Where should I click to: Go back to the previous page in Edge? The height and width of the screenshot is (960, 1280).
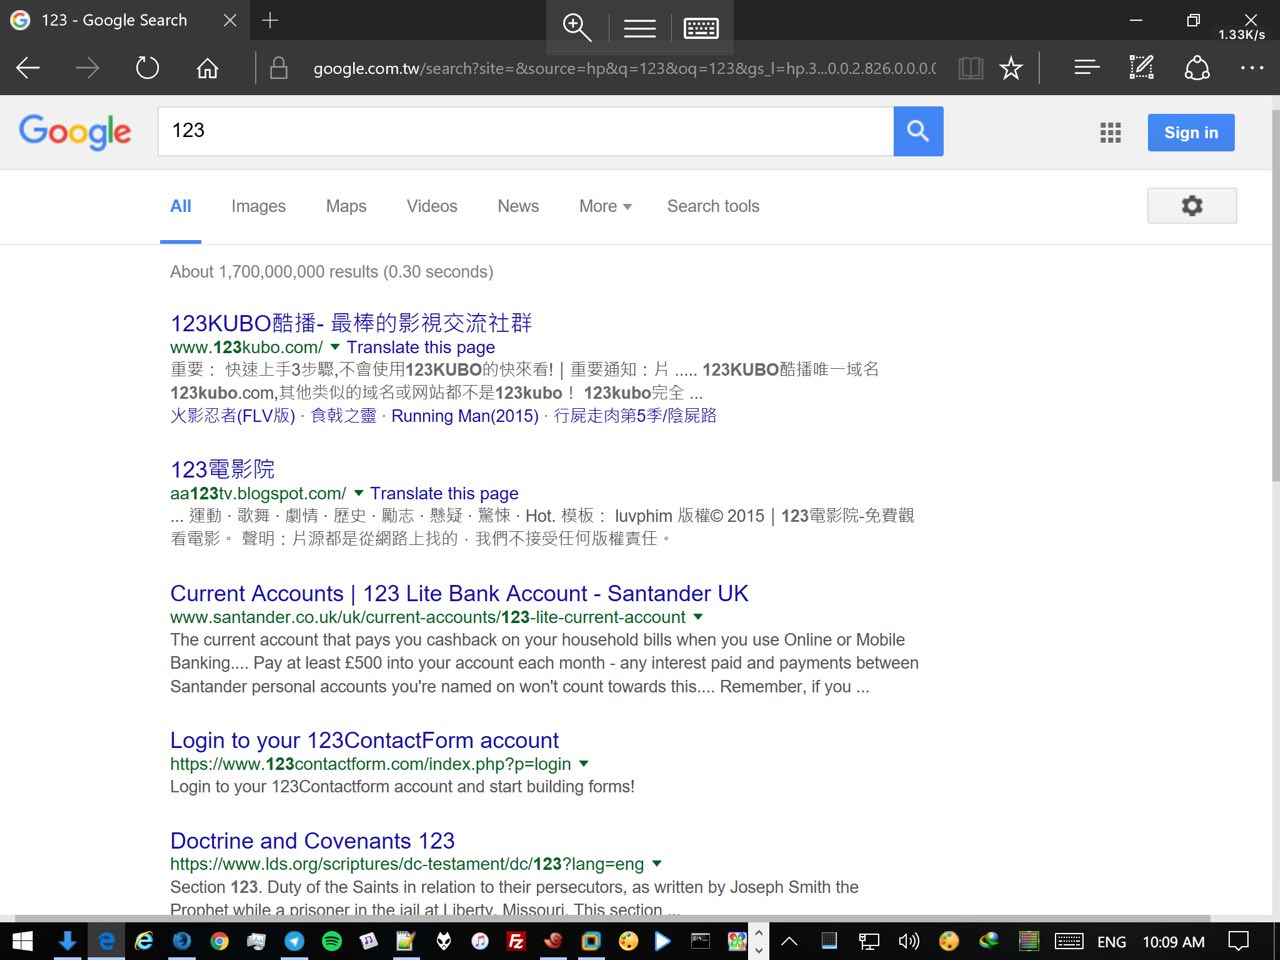pyautogui.click(x=28, y=68)
